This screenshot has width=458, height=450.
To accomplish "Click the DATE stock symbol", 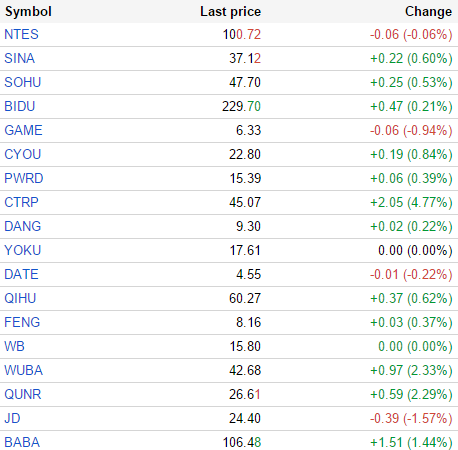I will pos(21,274).
